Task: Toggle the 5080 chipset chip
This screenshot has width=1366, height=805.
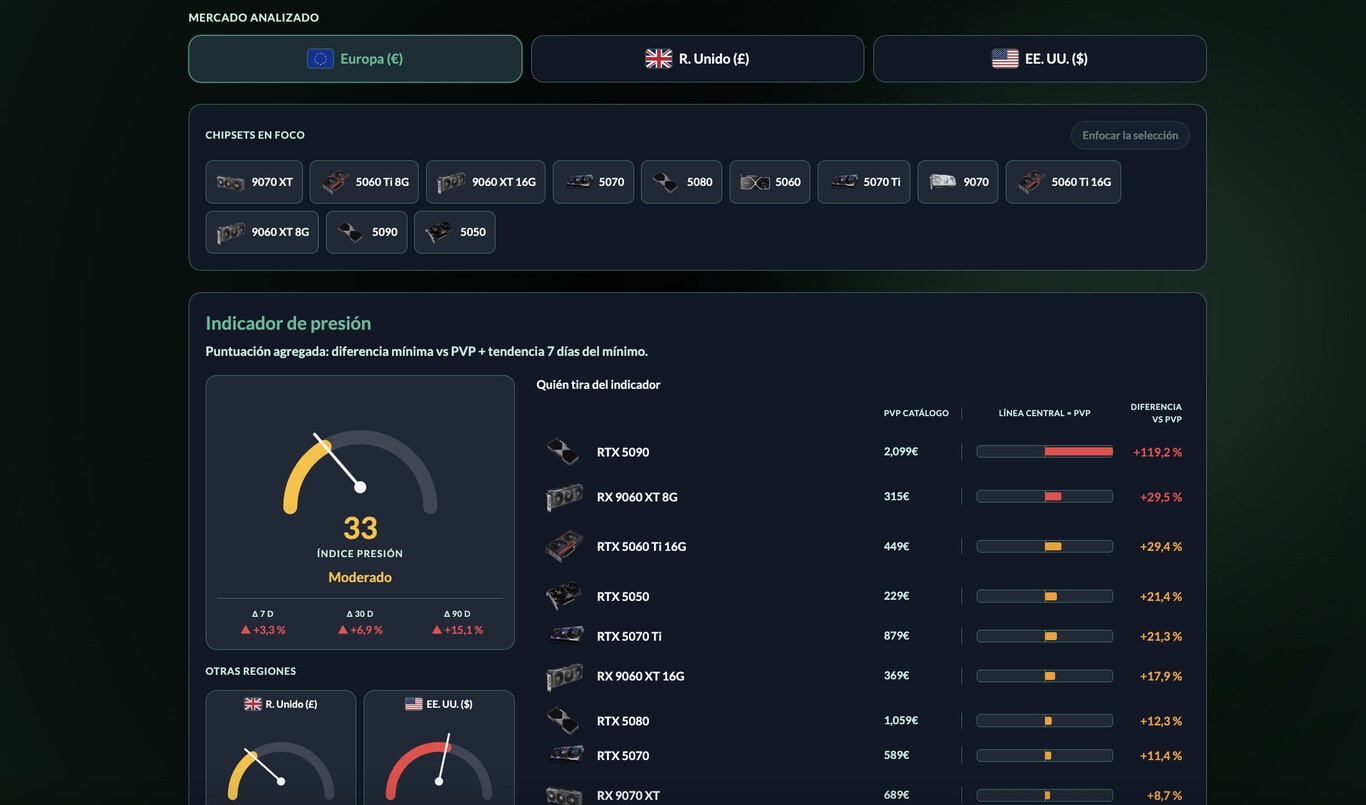Action: (x=681, y=182)
